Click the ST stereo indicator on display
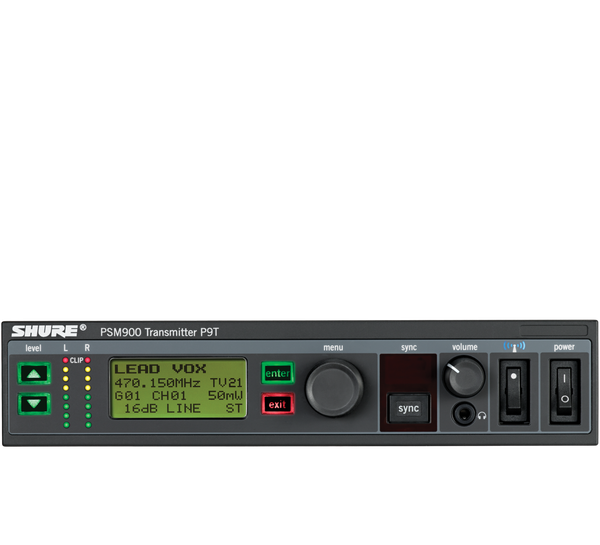The height and width of the screenshot is (545, 600). click(234, 408)
